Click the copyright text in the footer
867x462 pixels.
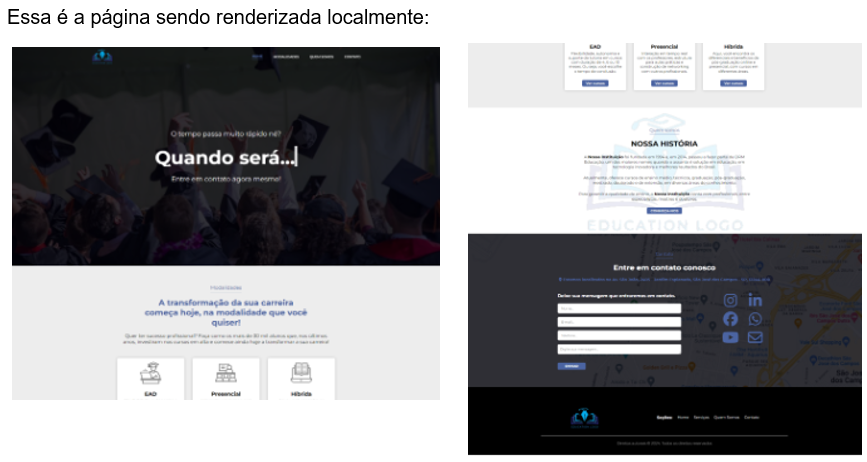(x=664, y=443)
